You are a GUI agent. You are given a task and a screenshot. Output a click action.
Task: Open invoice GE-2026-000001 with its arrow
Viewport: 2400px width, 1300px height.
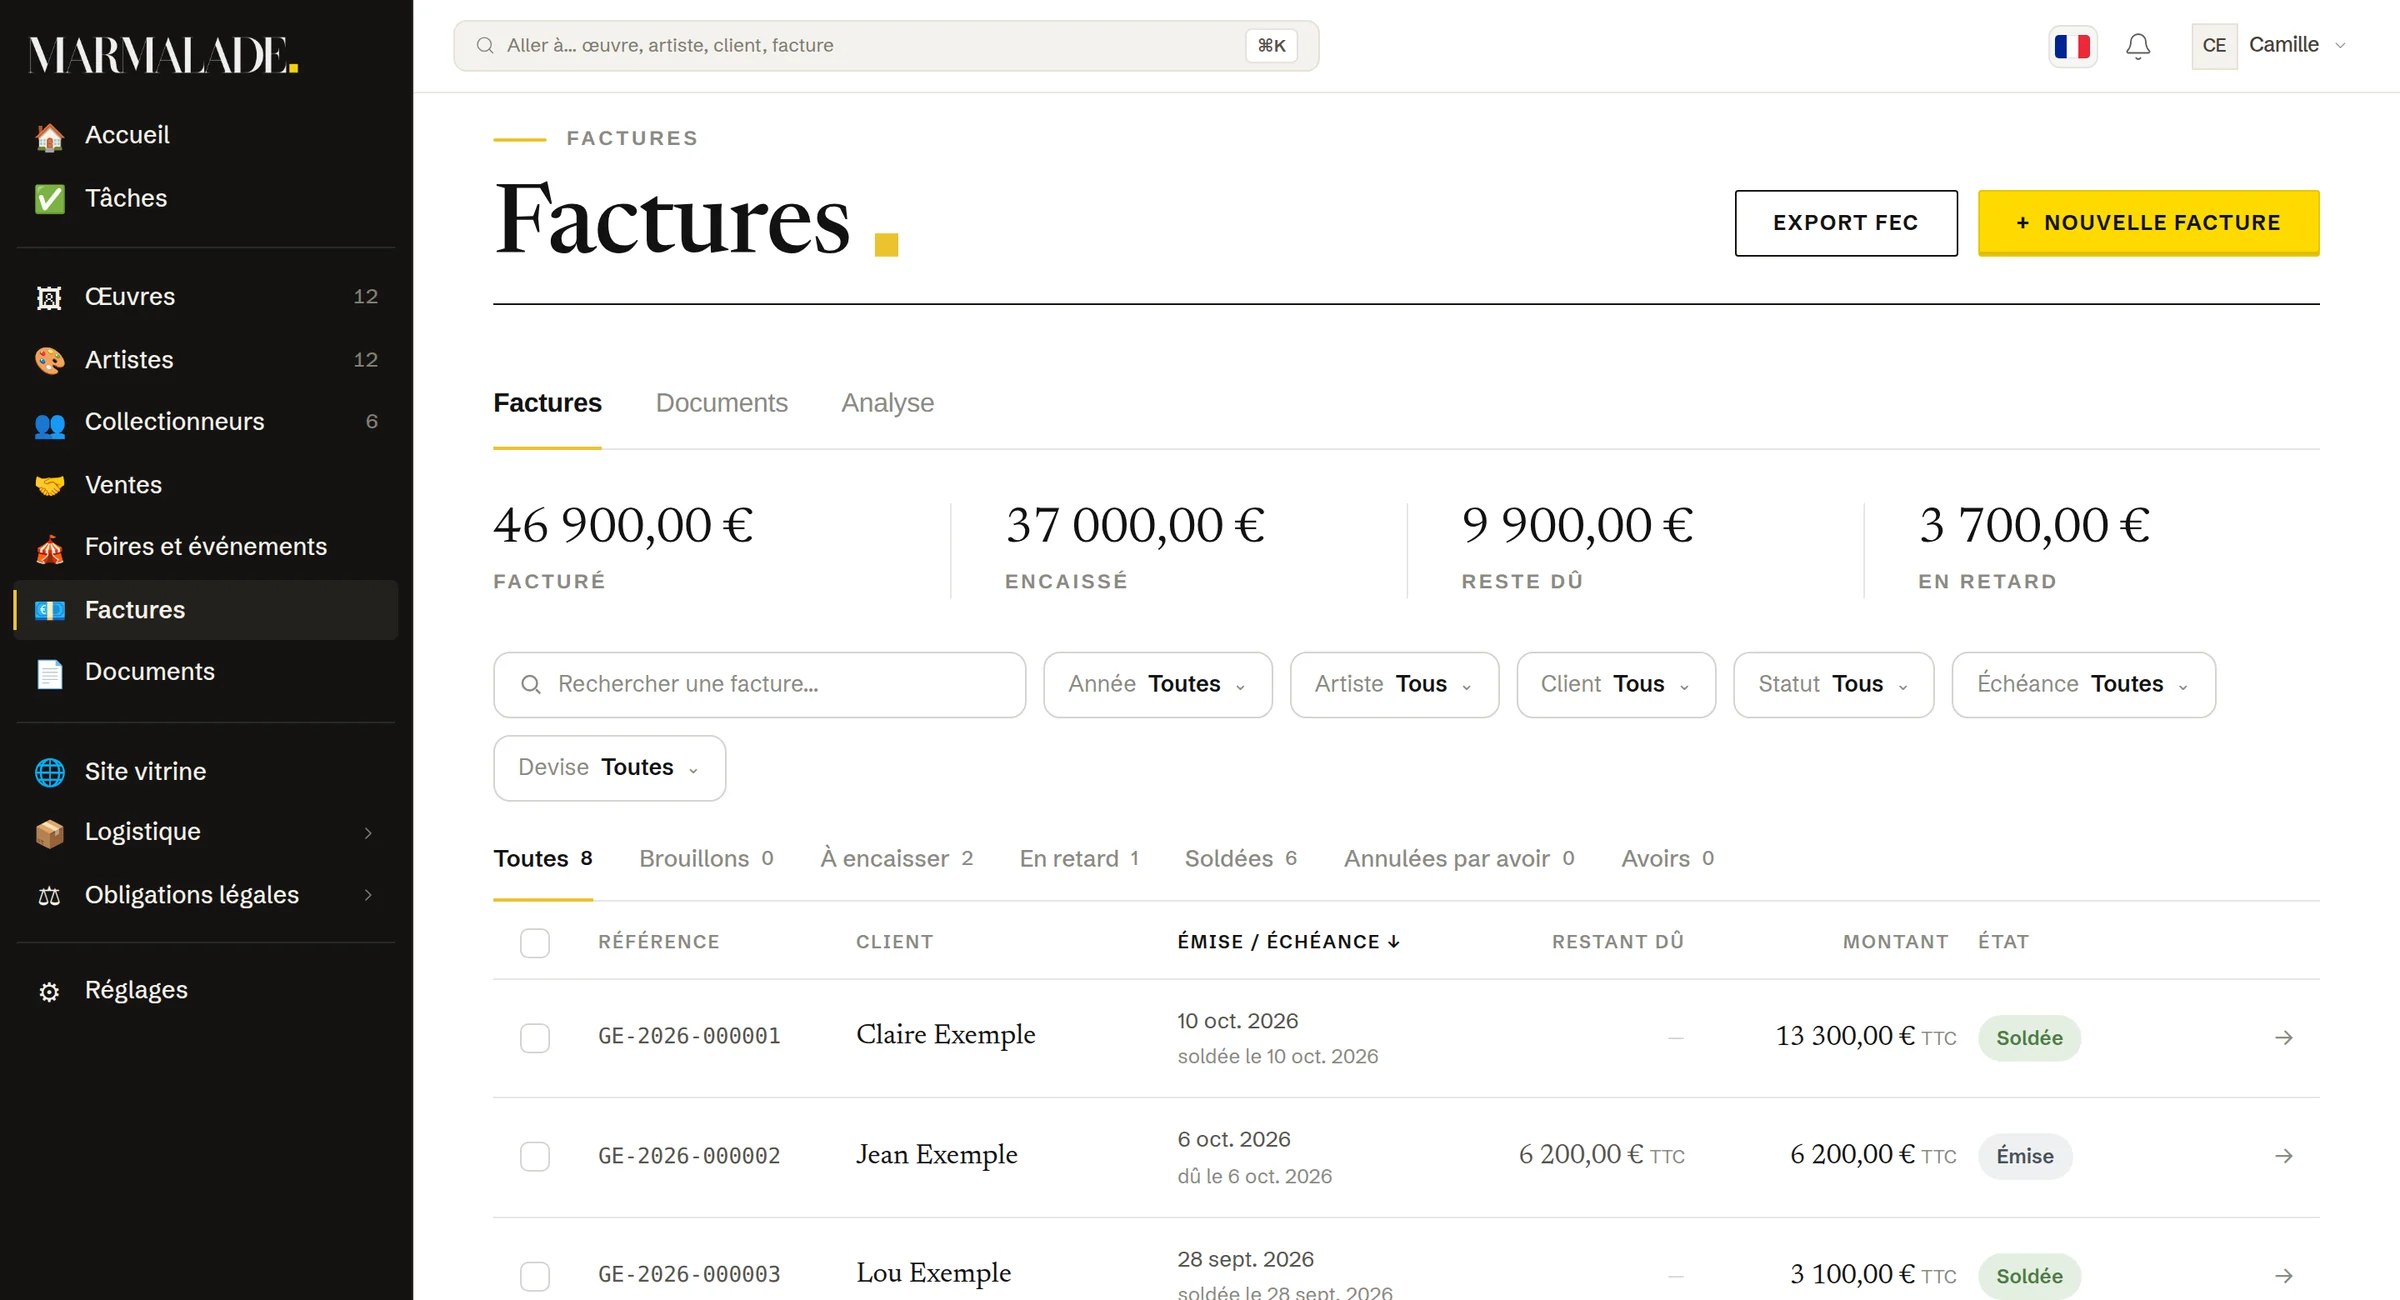click(2284, 1038)
